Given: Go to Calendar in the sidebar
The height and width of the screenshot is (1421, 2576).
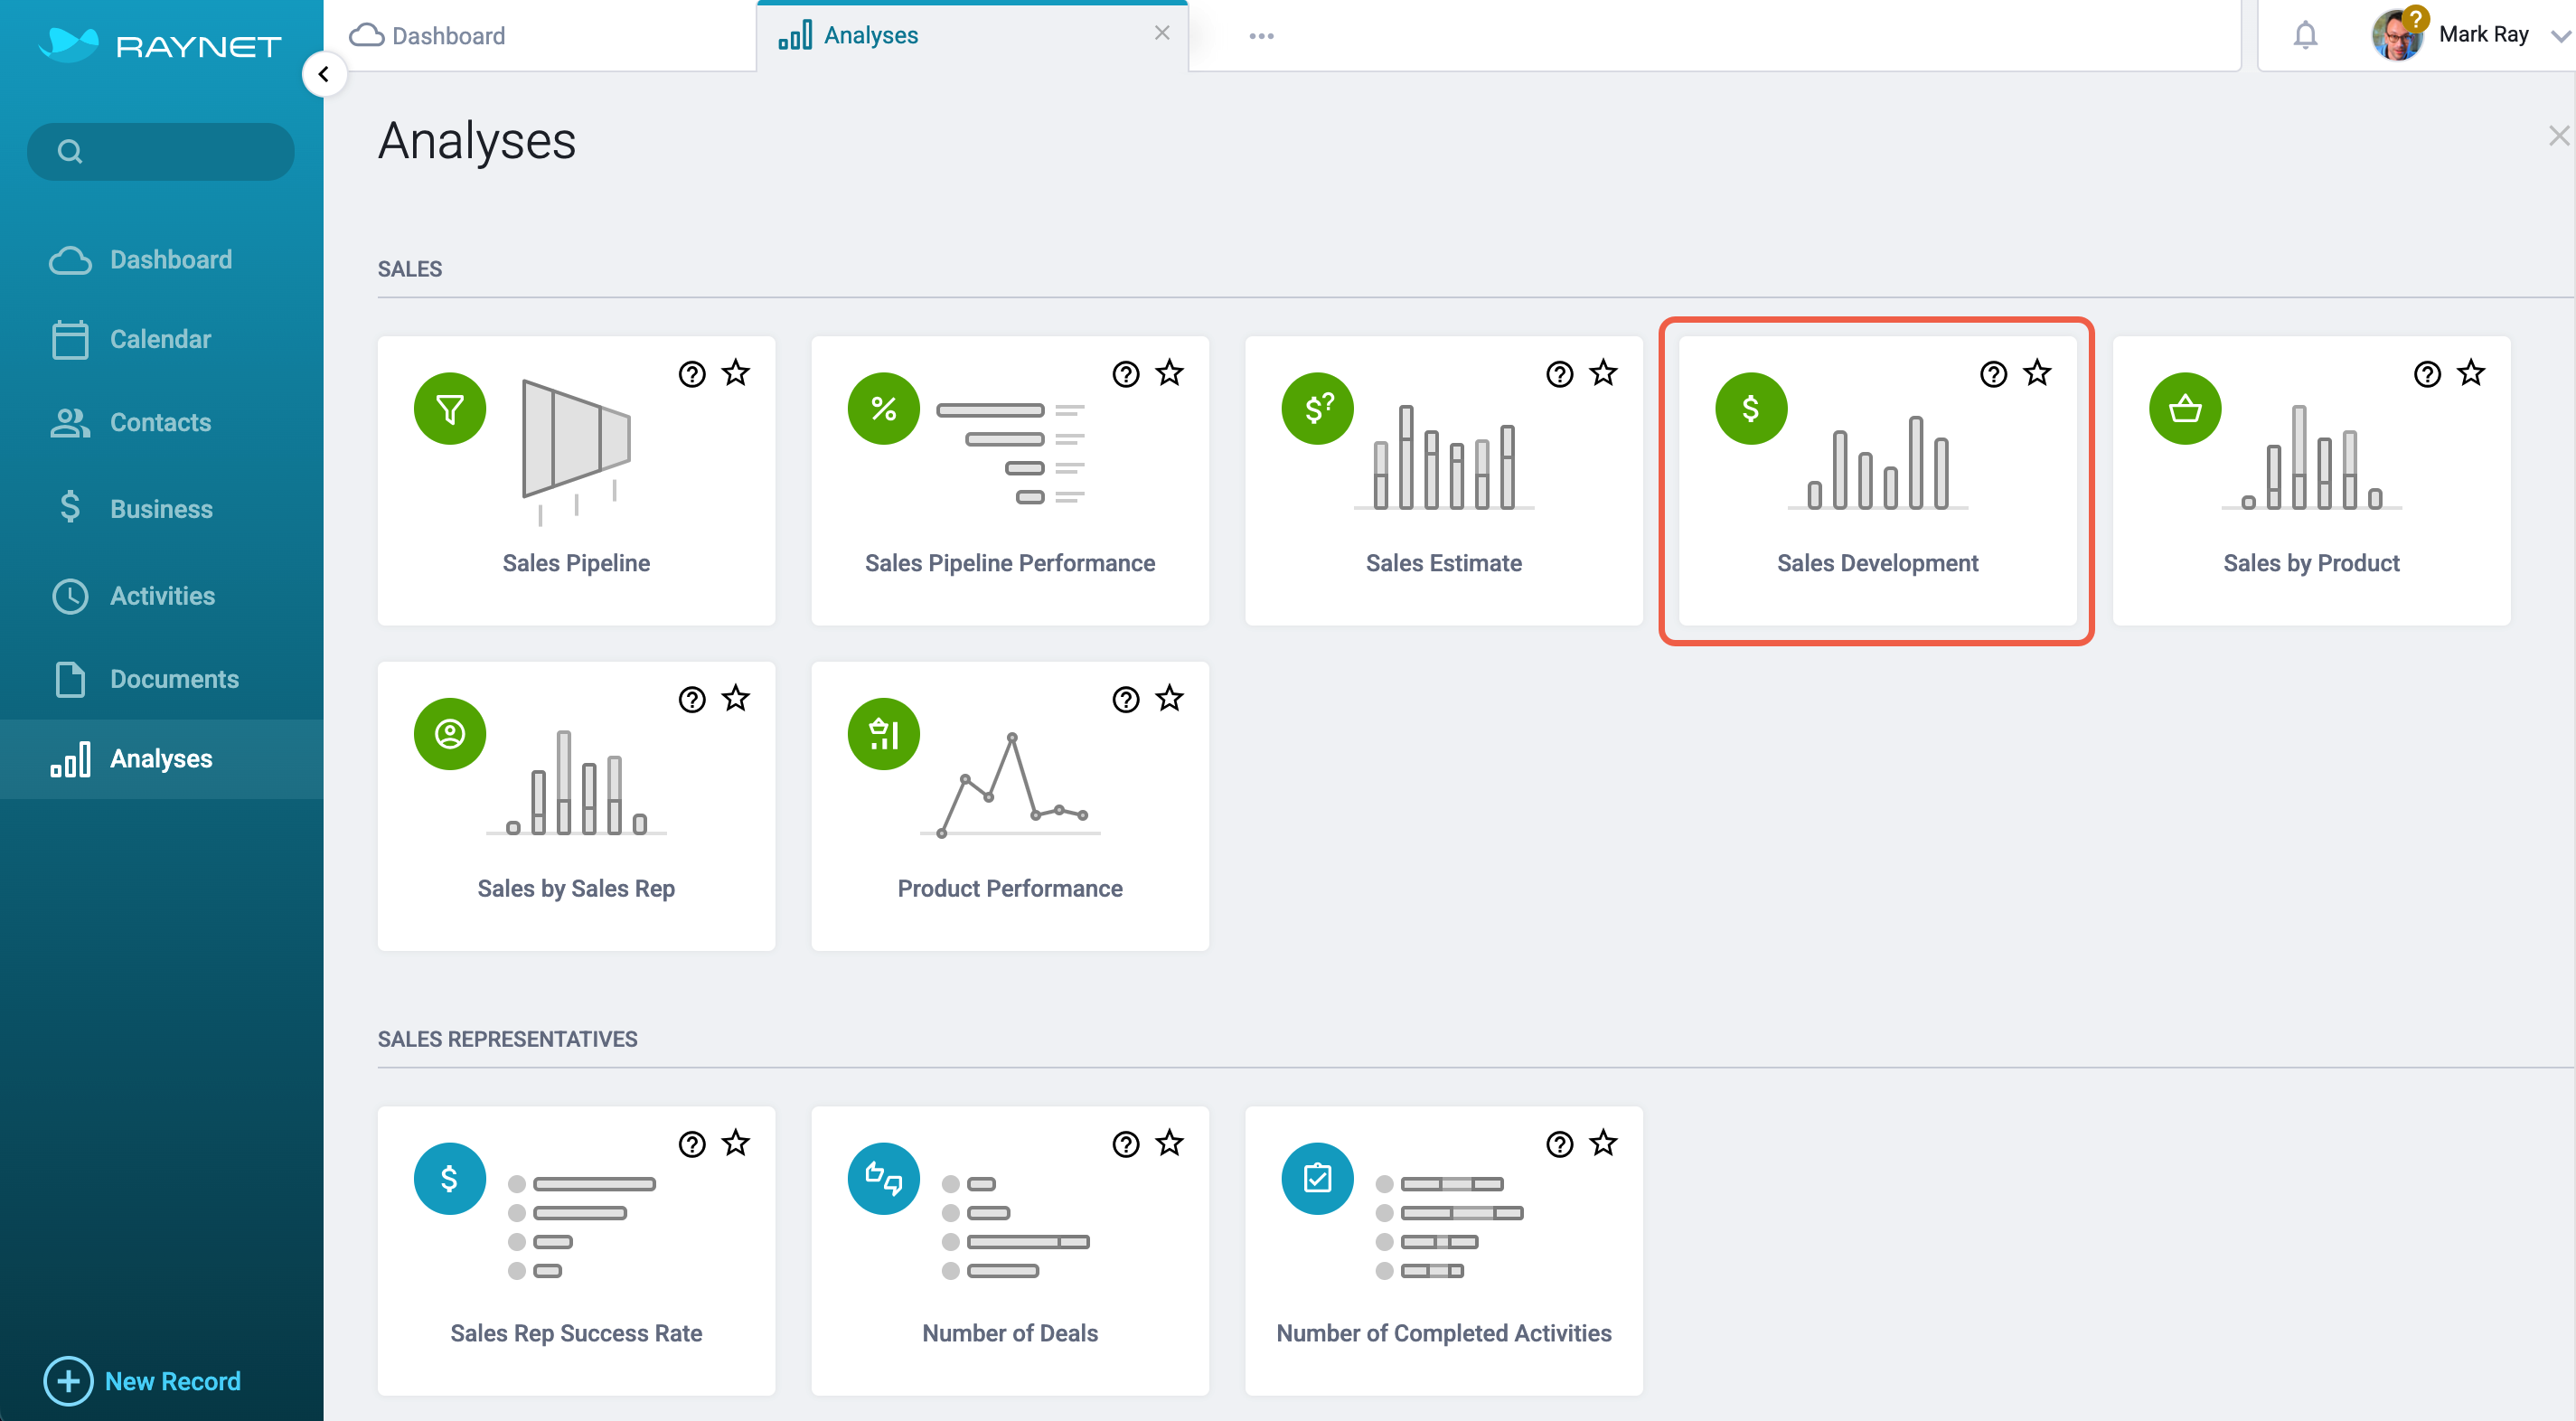Looking at the screenshot, I should pyautogui.click(x=161, y=340).
